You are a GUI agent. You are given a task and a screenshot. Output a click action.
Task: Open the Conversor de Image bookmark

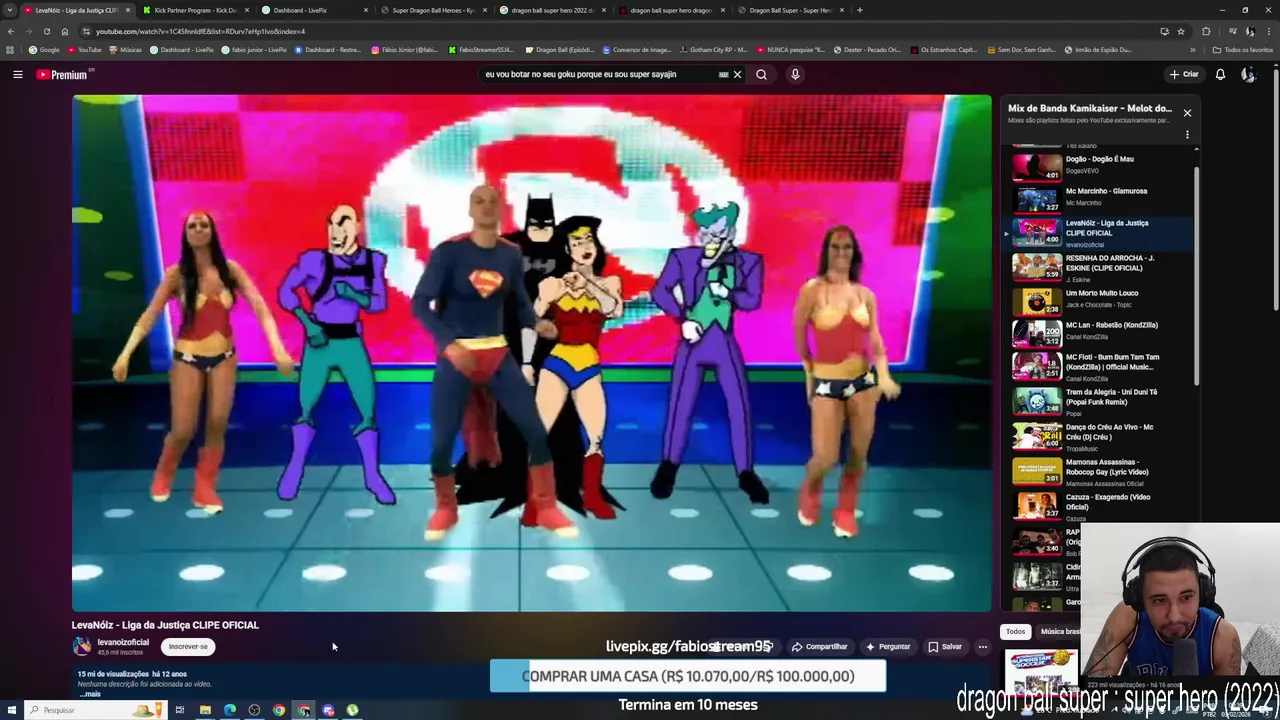pyautogui.click(x=636, y=49)
